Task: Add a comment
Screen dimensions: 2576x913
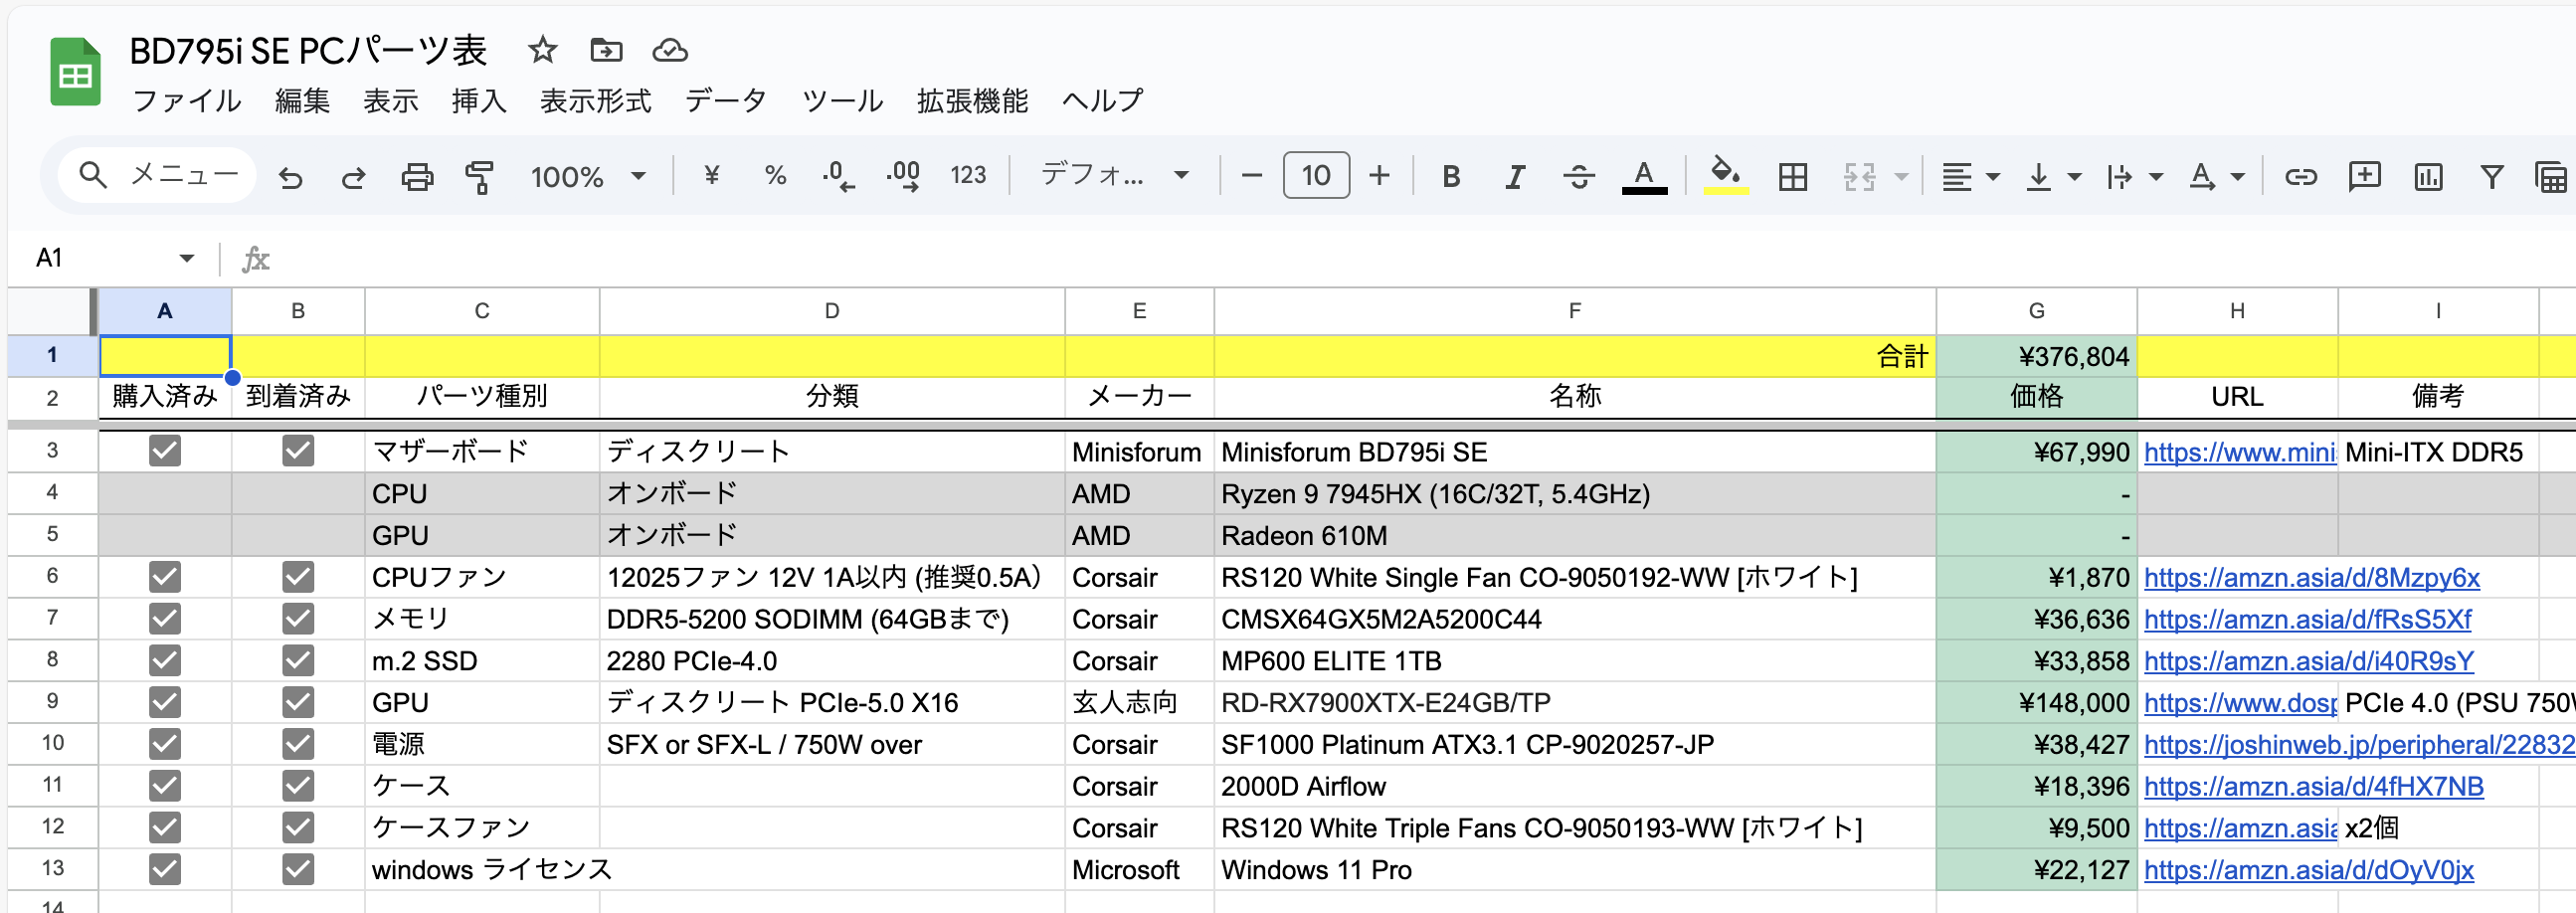Action: tap(2365, 177)
